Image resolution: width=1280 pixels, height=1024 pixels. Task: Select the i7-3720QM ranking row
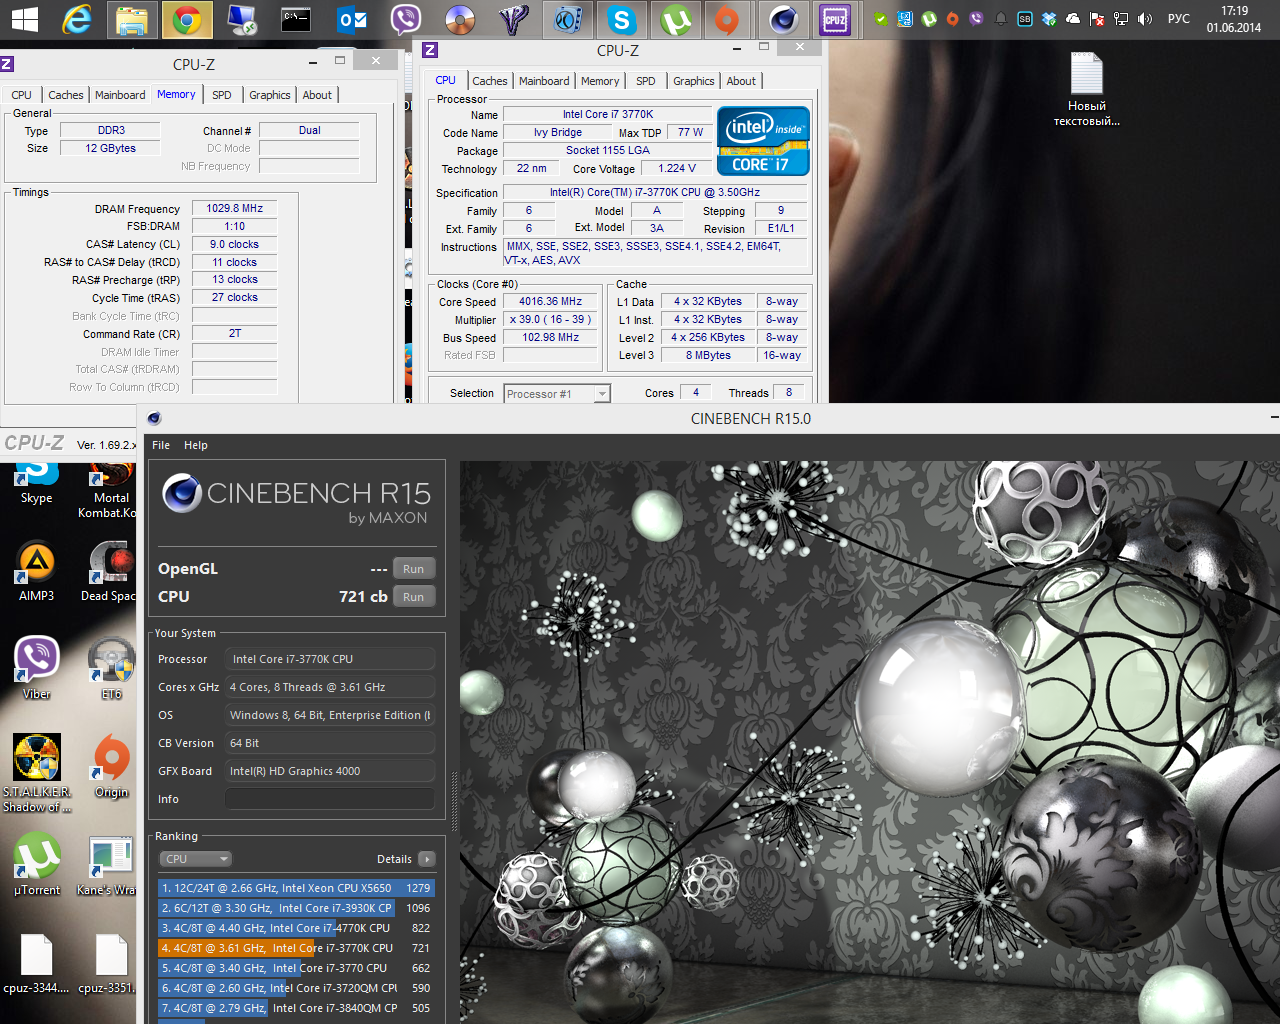[x=296, y=988]
